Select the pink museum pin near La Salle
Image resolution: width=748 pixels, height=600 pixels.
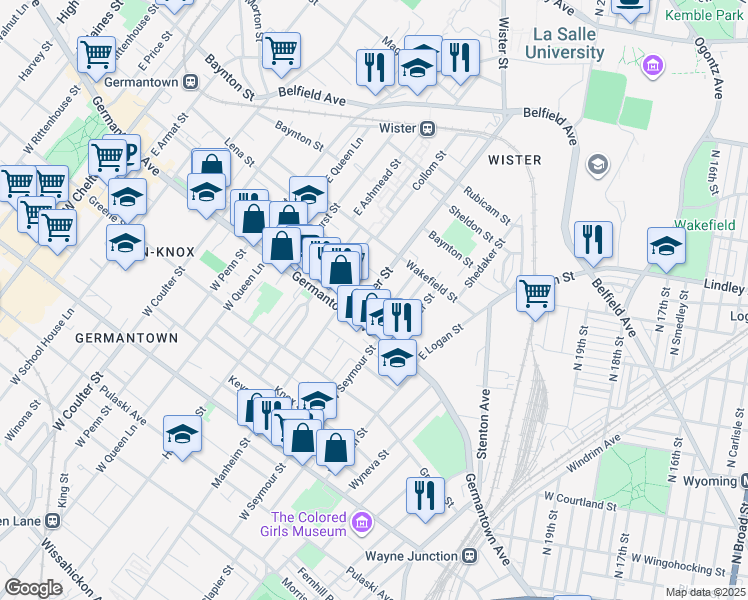click(654, 67)
